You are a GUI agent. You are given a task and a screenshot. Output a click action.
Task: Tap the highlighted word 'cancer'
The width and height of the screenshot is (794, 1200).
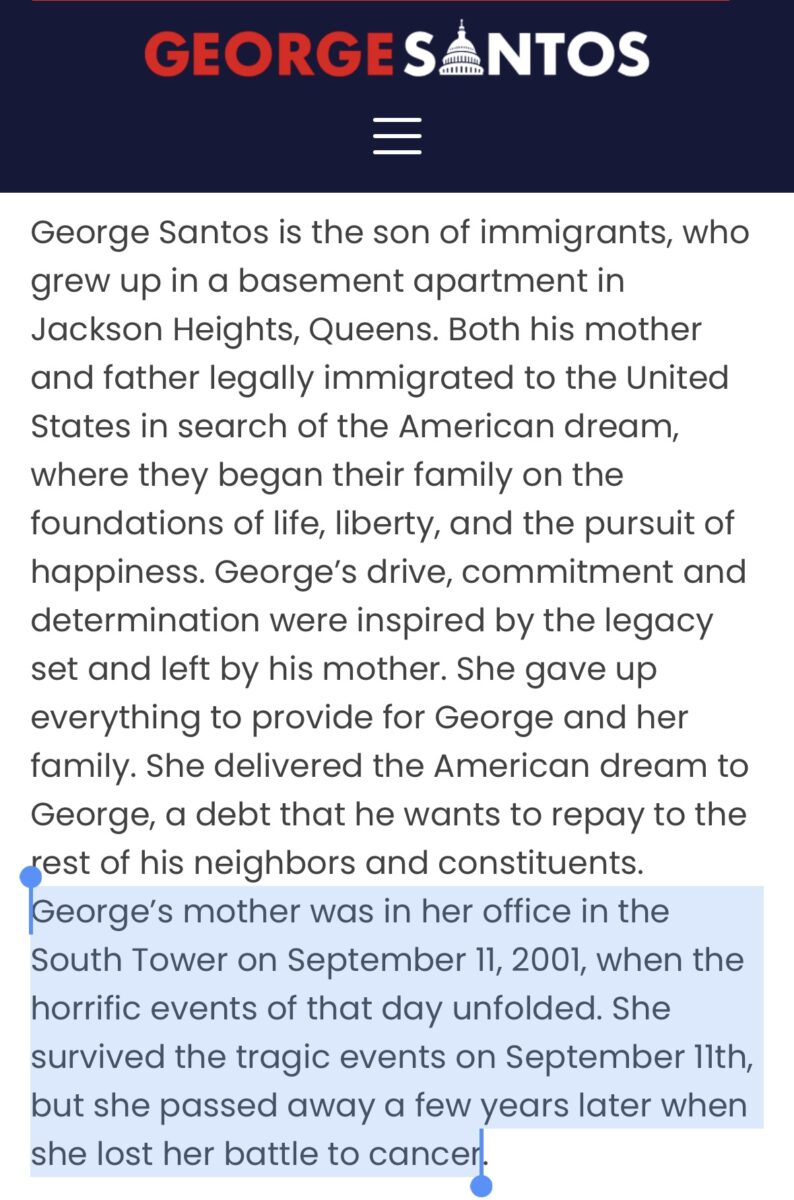point(426,1154)
